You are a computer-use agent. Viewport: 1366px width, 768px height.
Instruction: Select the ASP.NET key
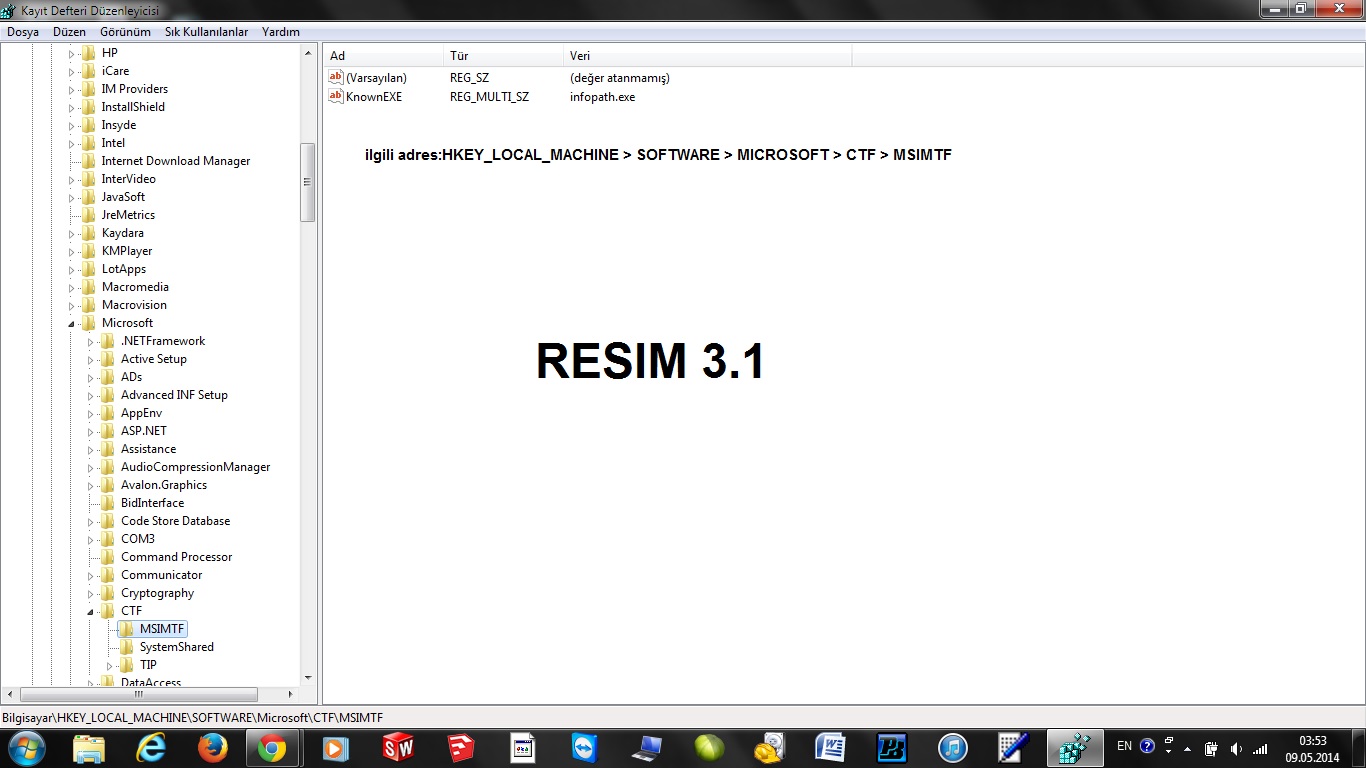pyautogui.click(x=144, y=431)
